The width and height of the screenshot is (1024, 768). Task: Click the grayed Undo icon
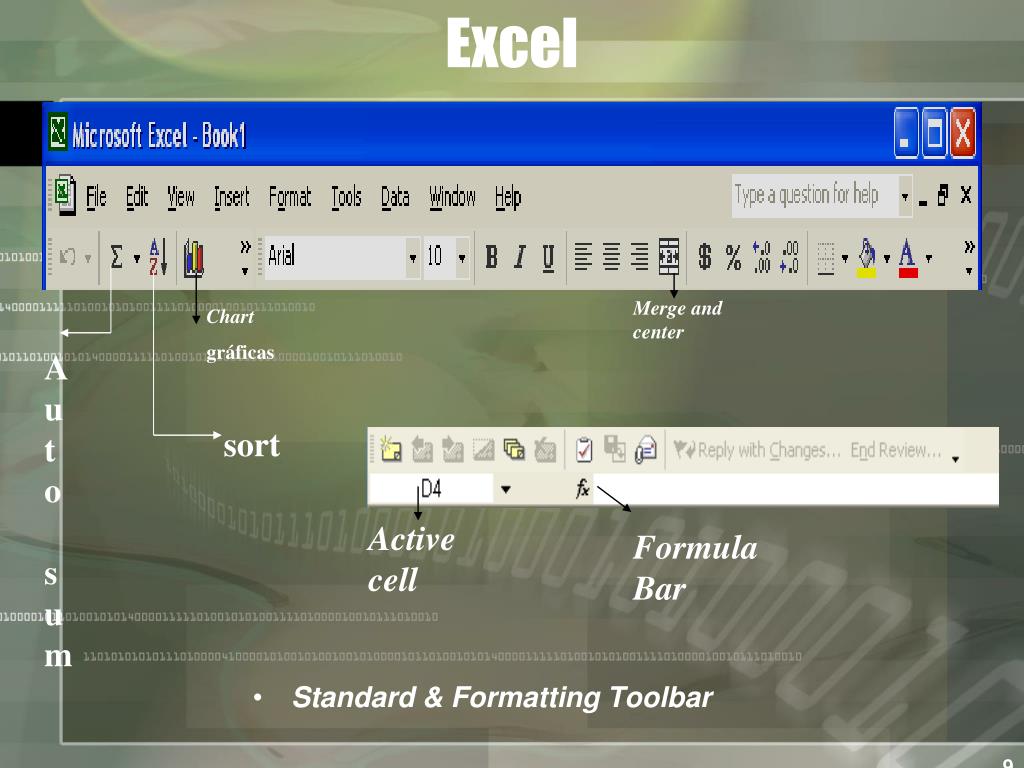[67, 257]
